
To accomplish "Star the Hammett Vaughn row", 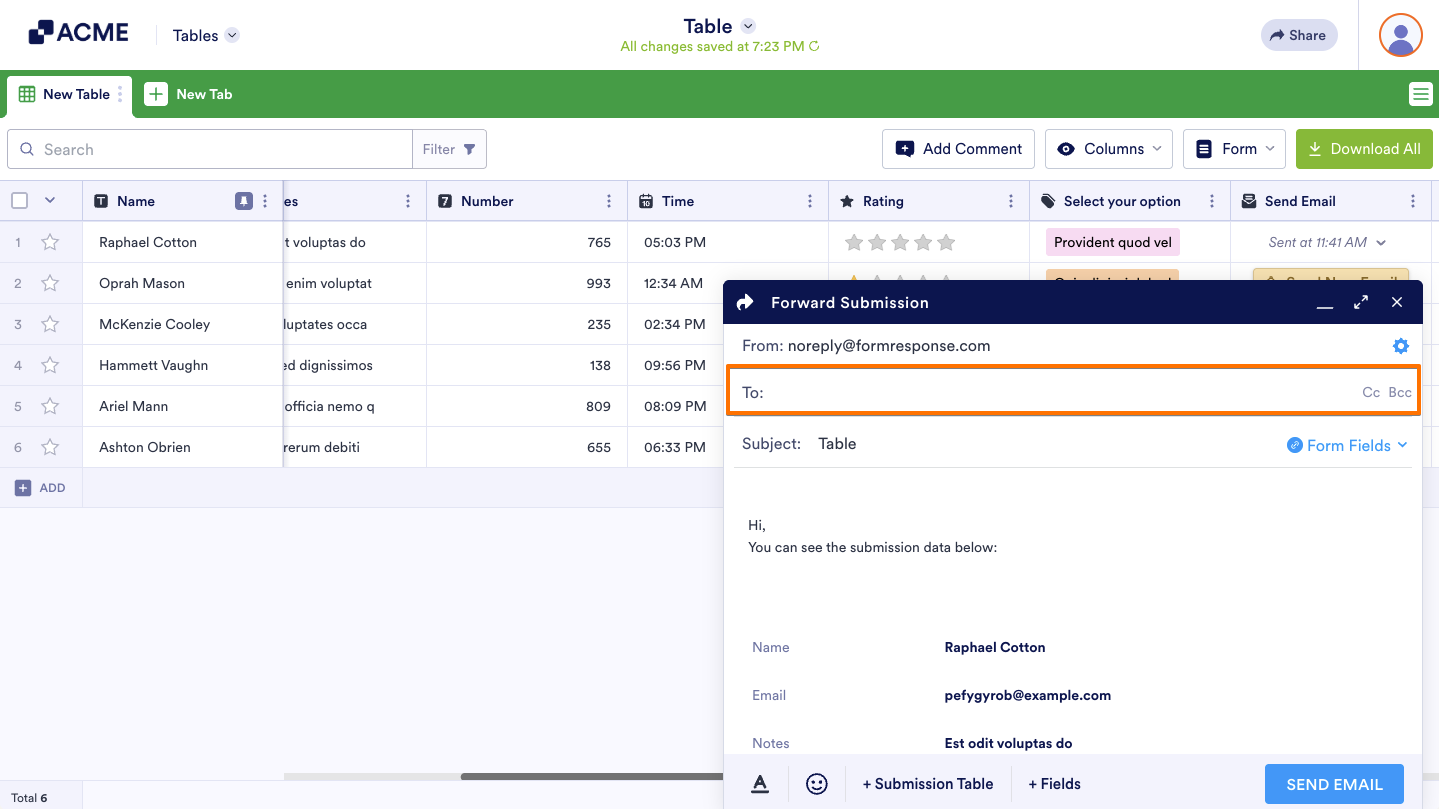I will [50, 365].
